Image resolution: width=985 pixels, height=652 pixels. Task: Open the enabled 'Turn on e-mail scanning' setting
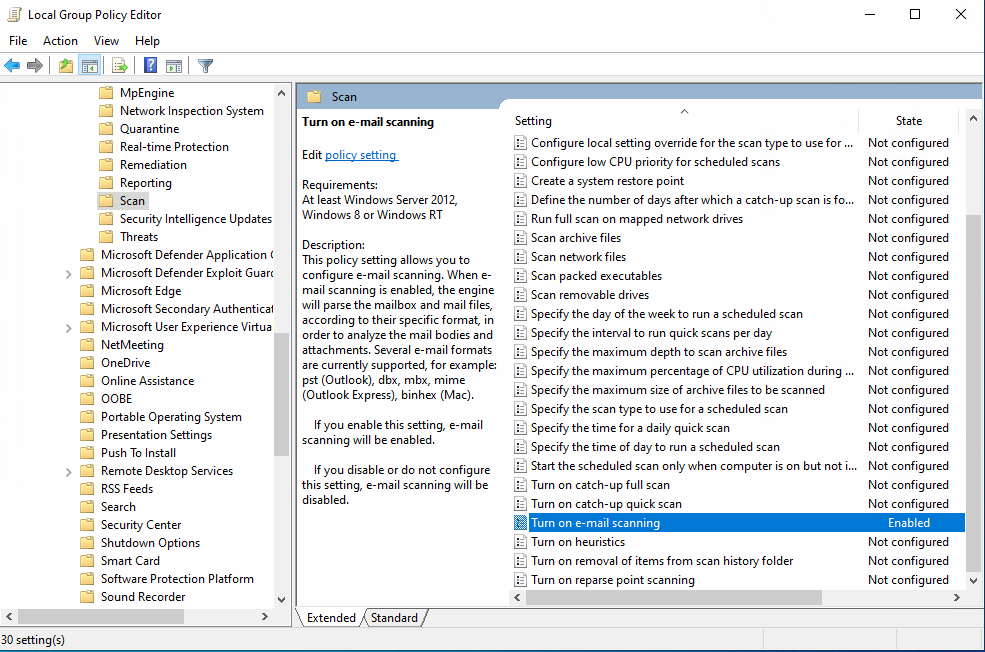pos(595,522)
